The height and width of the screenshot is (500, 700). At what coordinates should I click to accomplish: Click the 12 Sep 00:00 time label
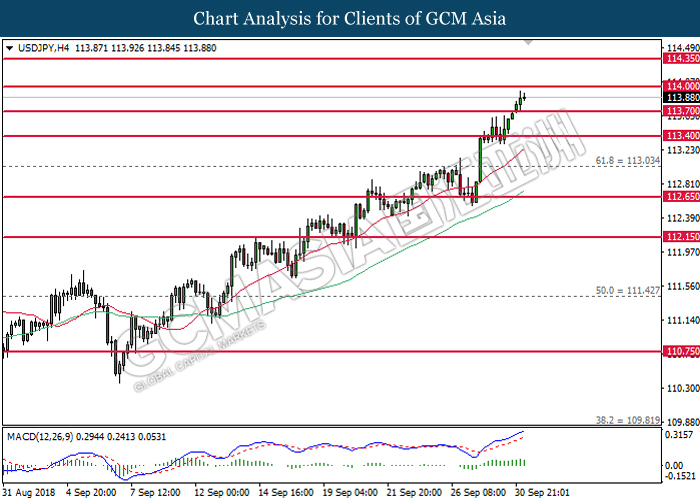pyautogui.click(x=222, y=492)
